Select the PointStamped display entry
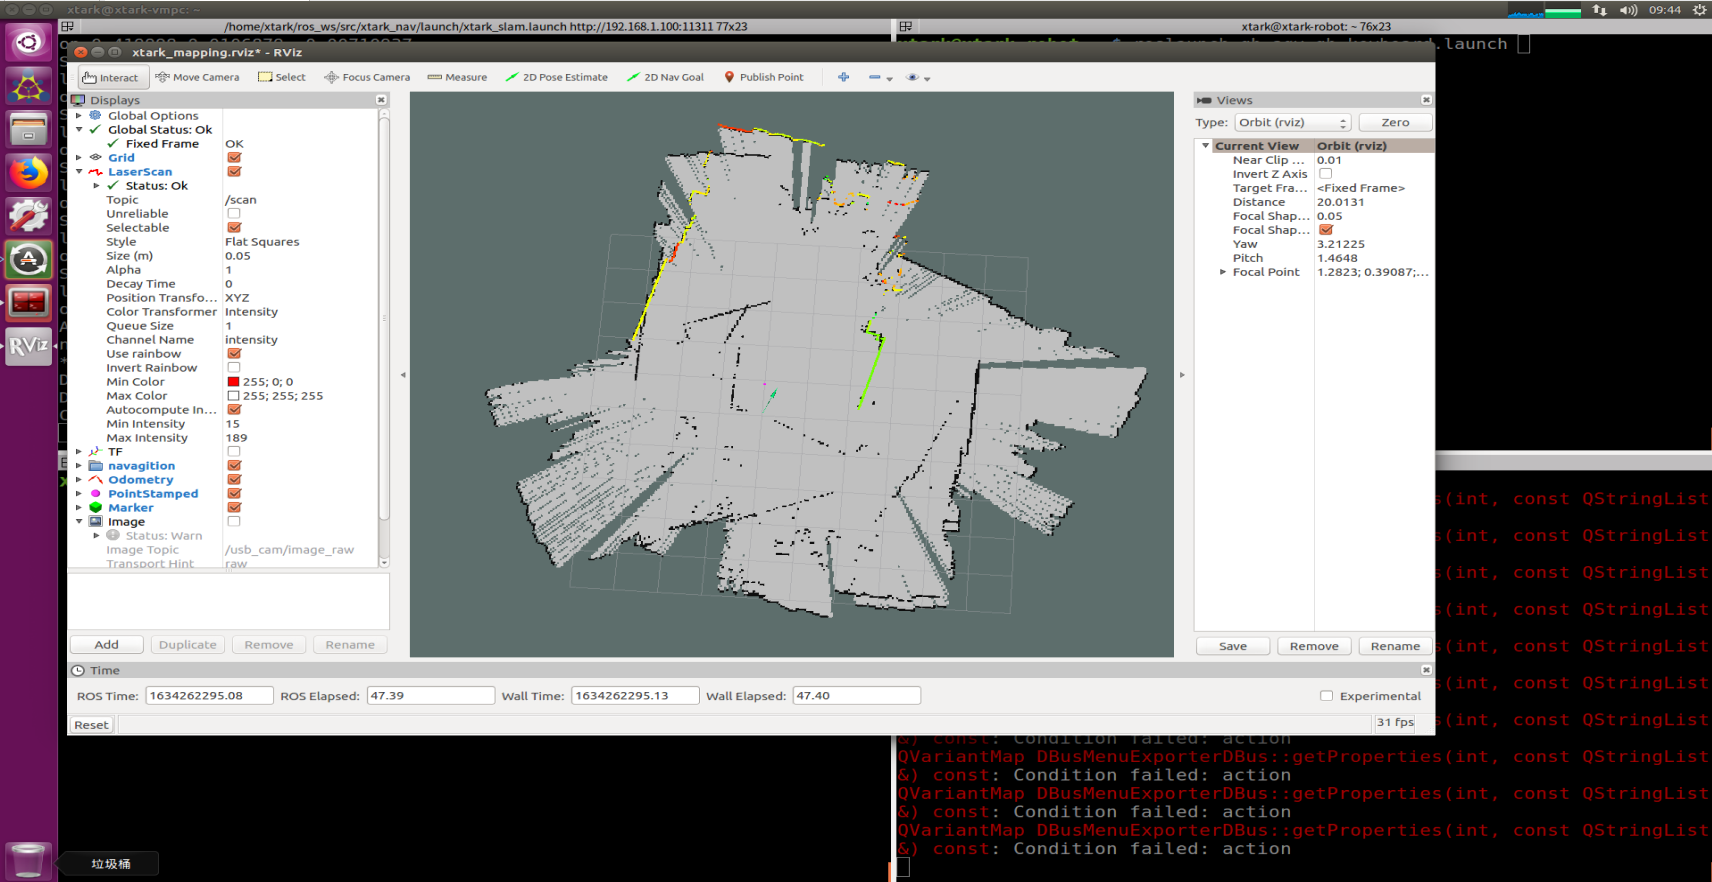Image resolution: width=1712 pixels, height=882 pixels. 153,494
